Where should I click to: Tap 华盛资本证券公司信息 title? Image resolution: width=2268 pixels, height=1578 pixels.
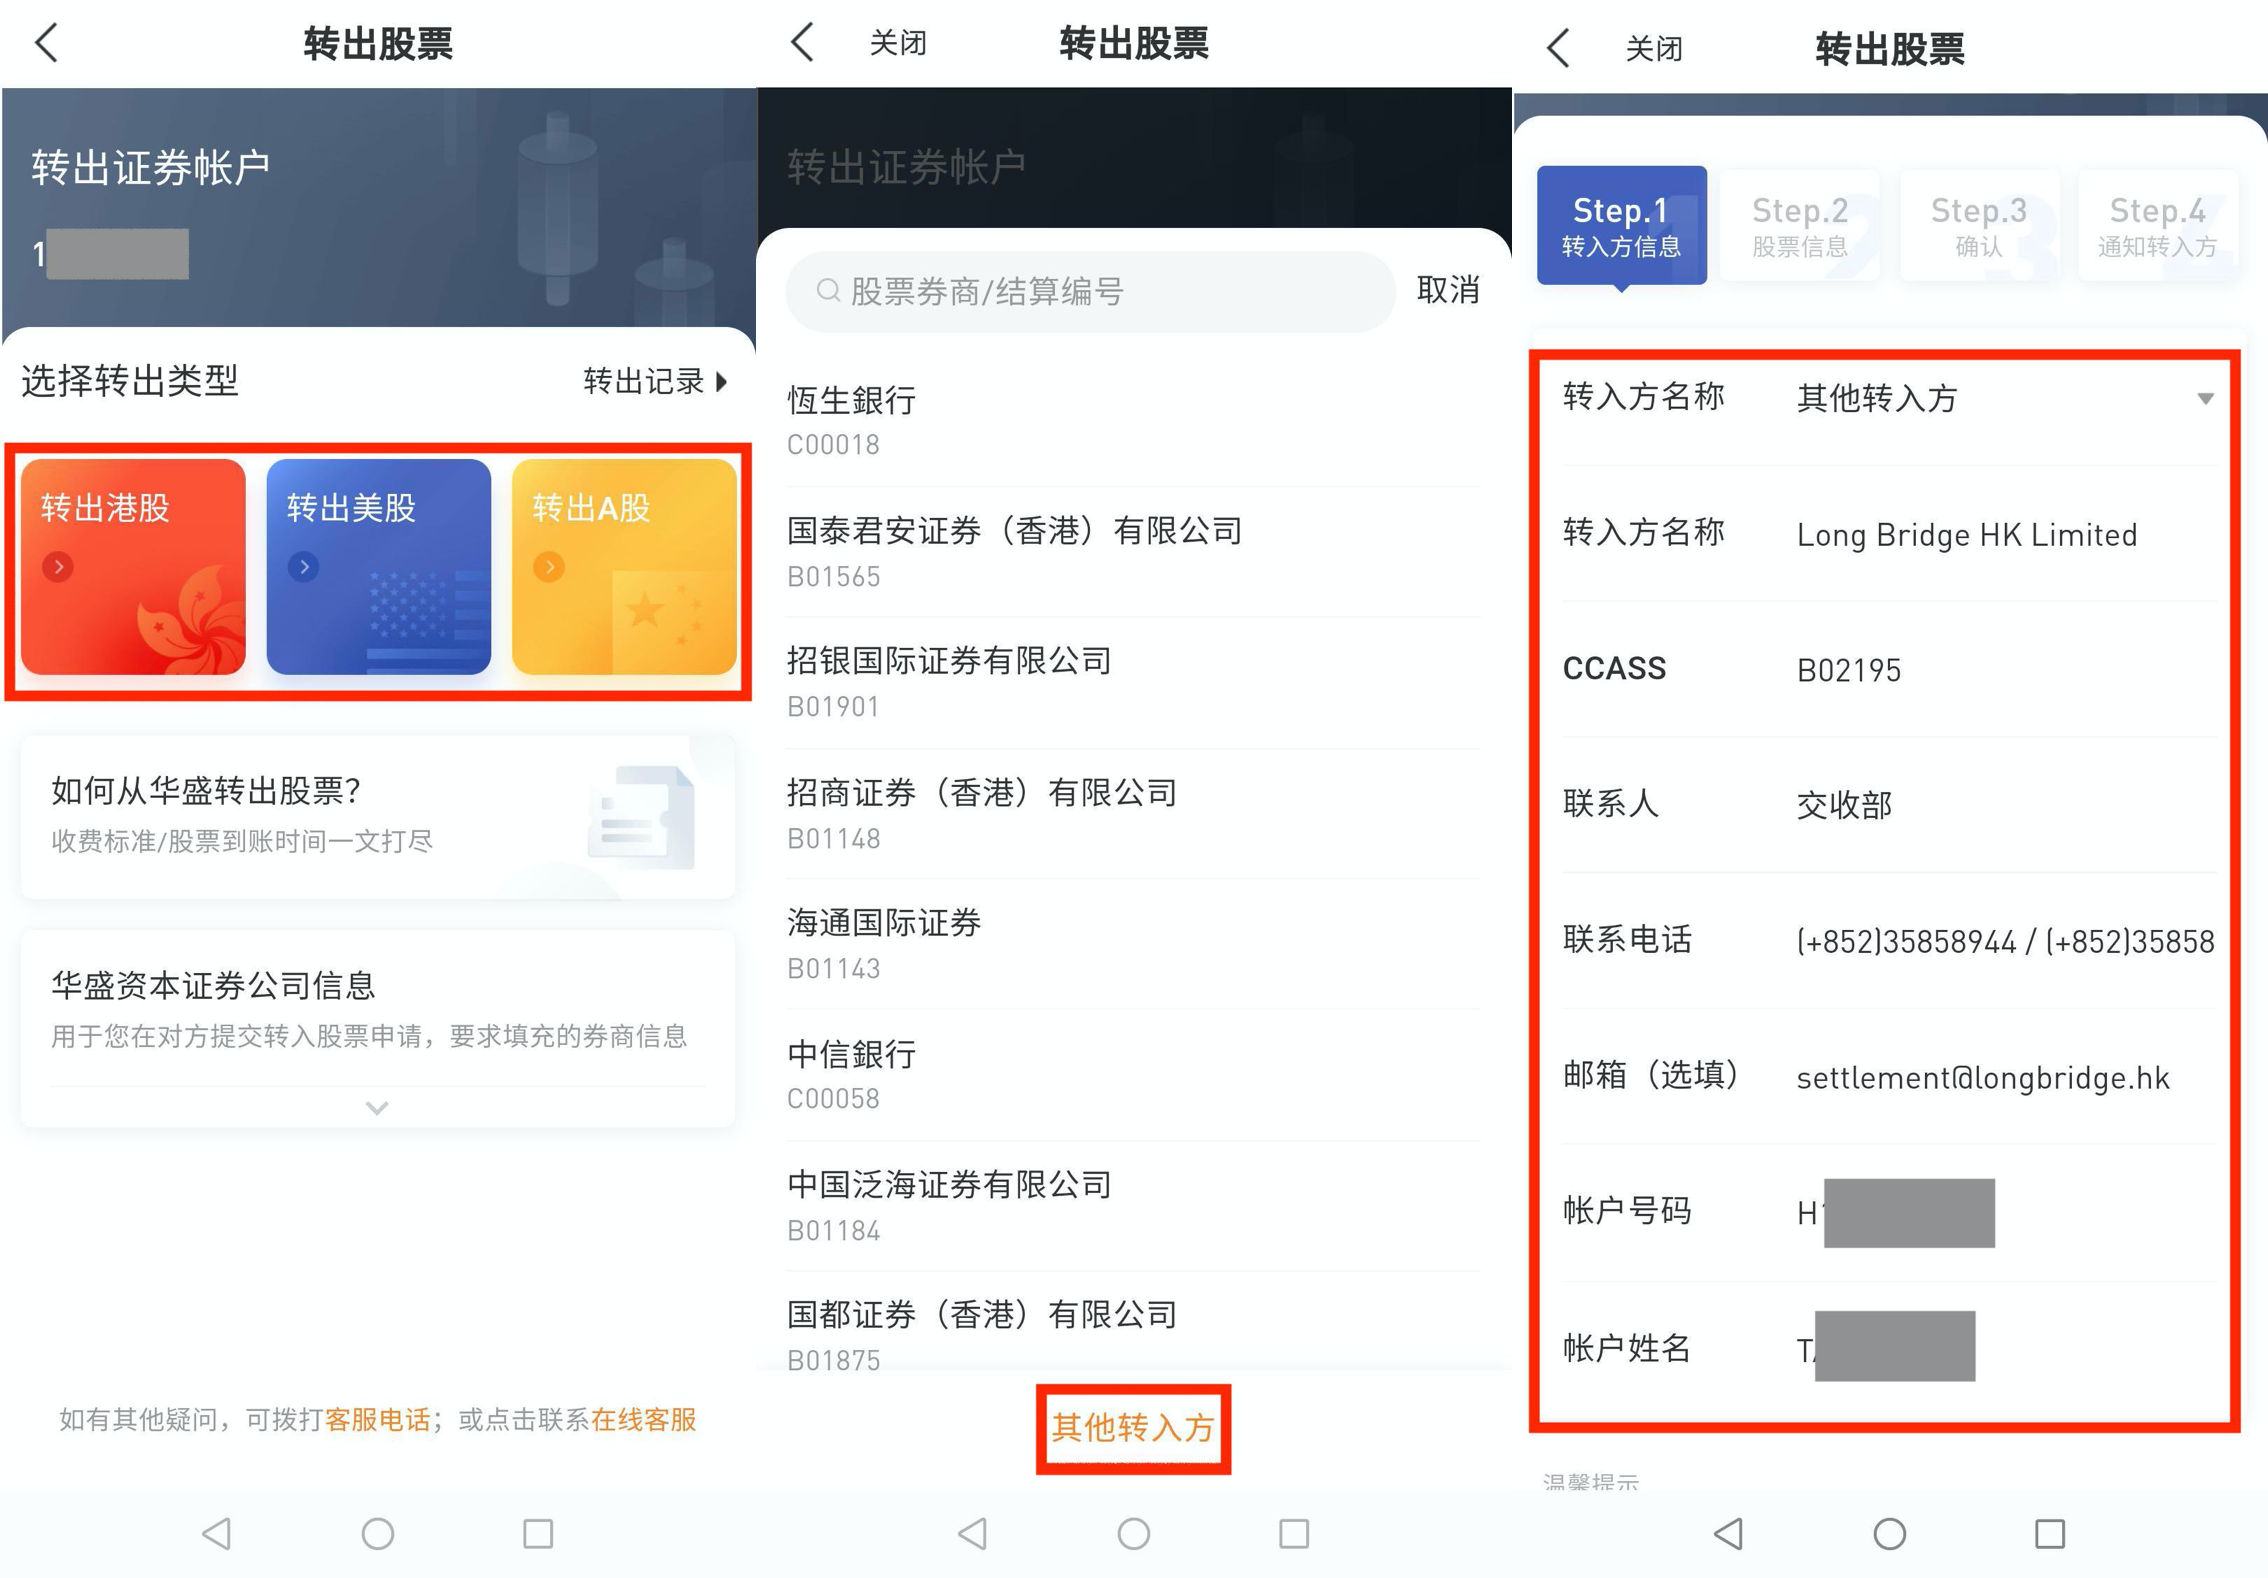pos(214,985)
